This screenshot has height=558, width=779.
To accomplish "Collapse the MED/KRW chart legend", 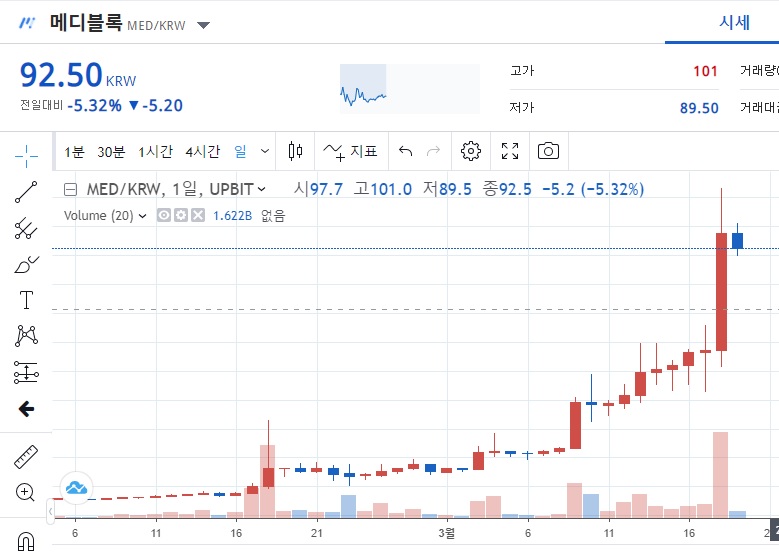I will (x=71, y=189).
